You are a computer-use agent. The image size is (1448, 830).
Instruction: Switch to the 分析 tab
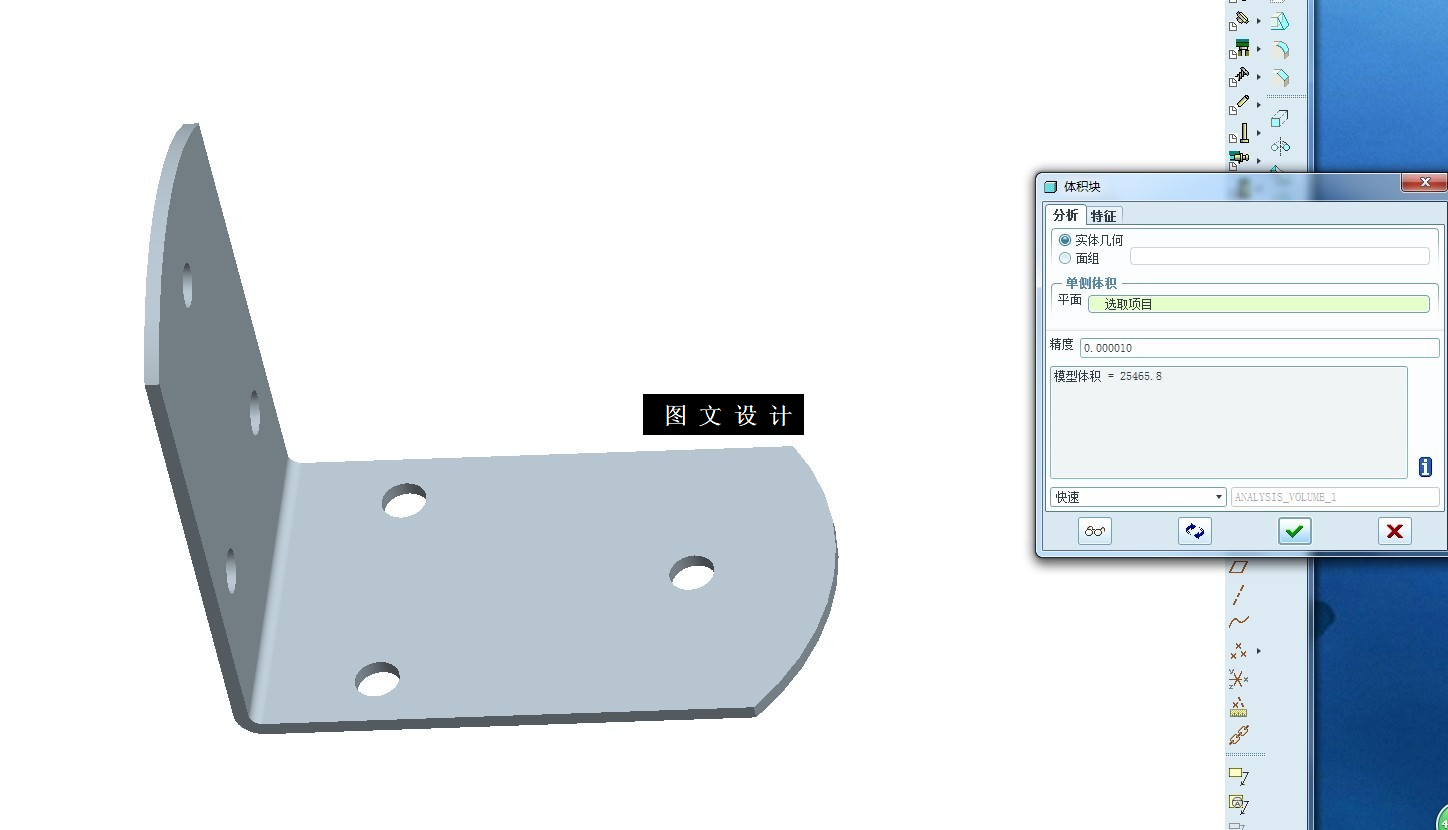(x=1066, y=215)
